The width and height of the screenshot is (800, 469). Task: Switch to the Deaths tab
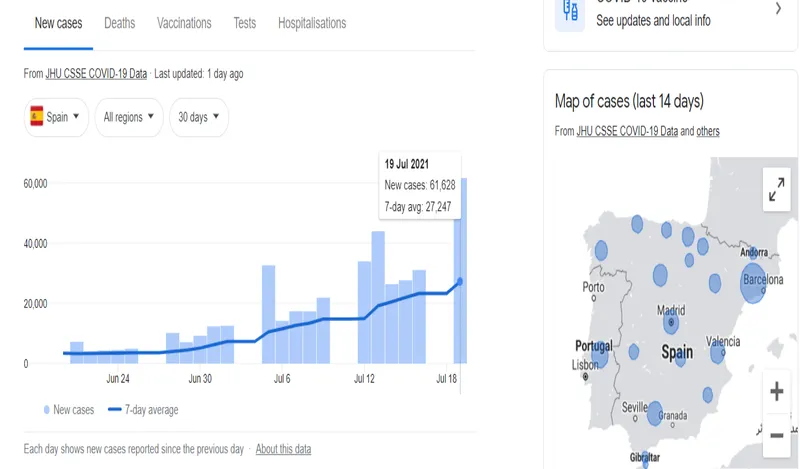pos(119,23)
